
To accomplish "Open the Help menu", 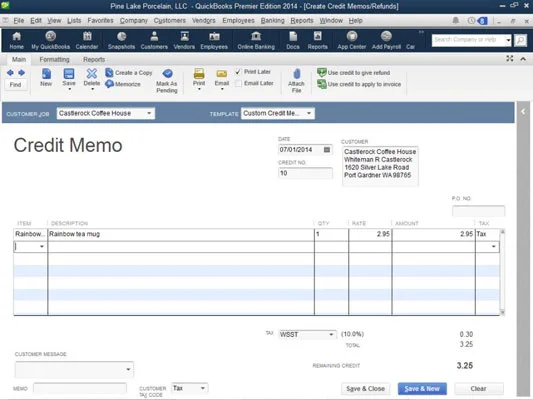I will [x=356, y=21].
